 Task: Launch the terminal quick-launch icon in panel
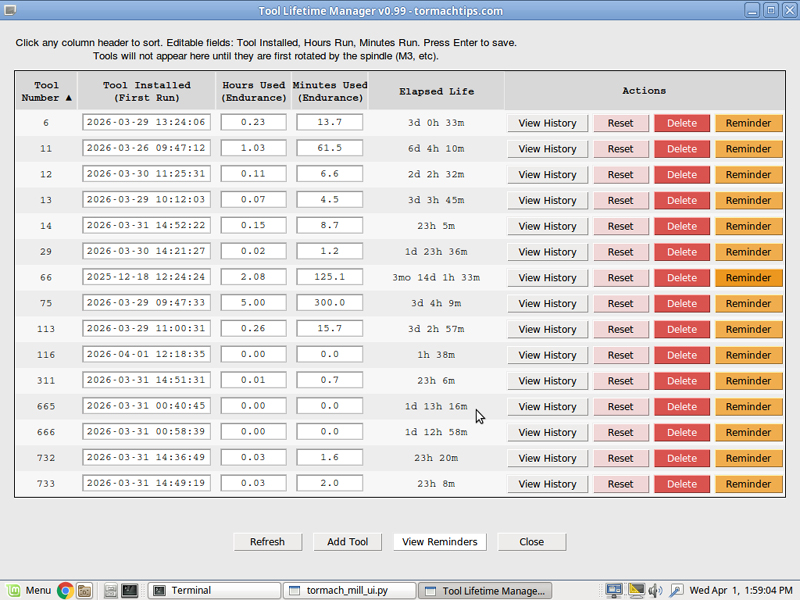point(129,590)
